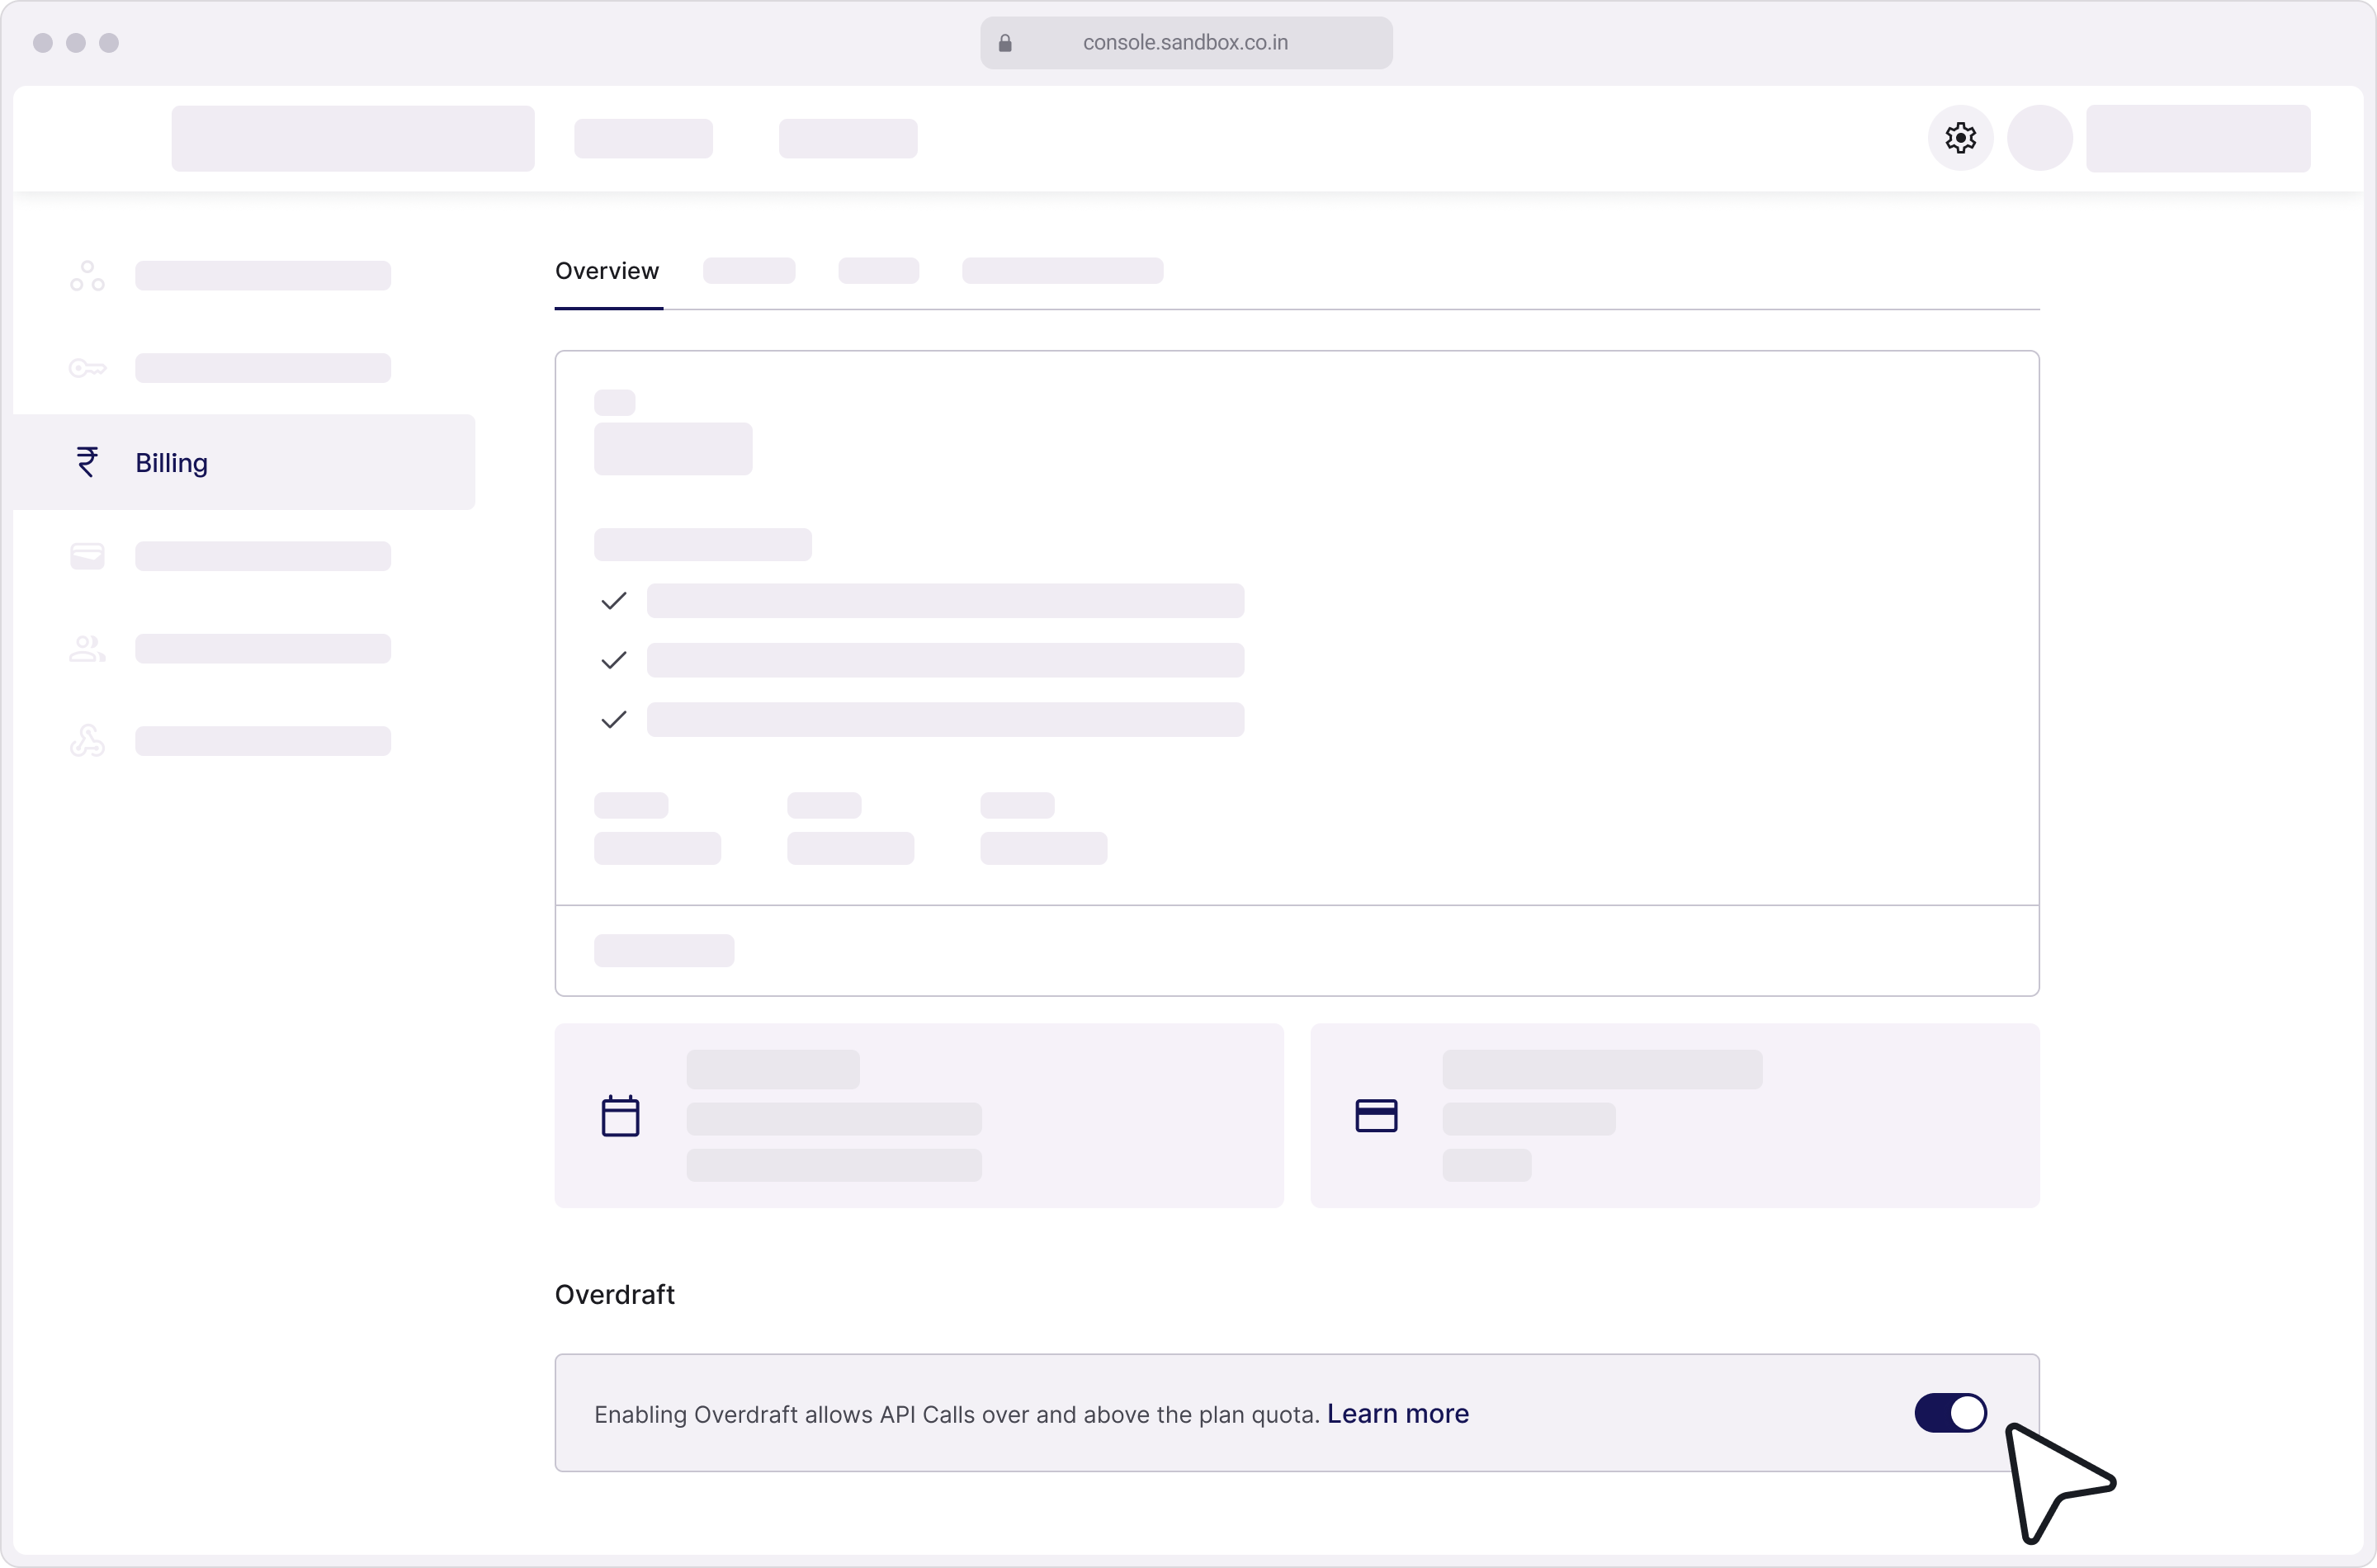The height and width of the screenshot is (1568, 2377).
Task: Click the credit card icon
Action: point(1376,1116)
